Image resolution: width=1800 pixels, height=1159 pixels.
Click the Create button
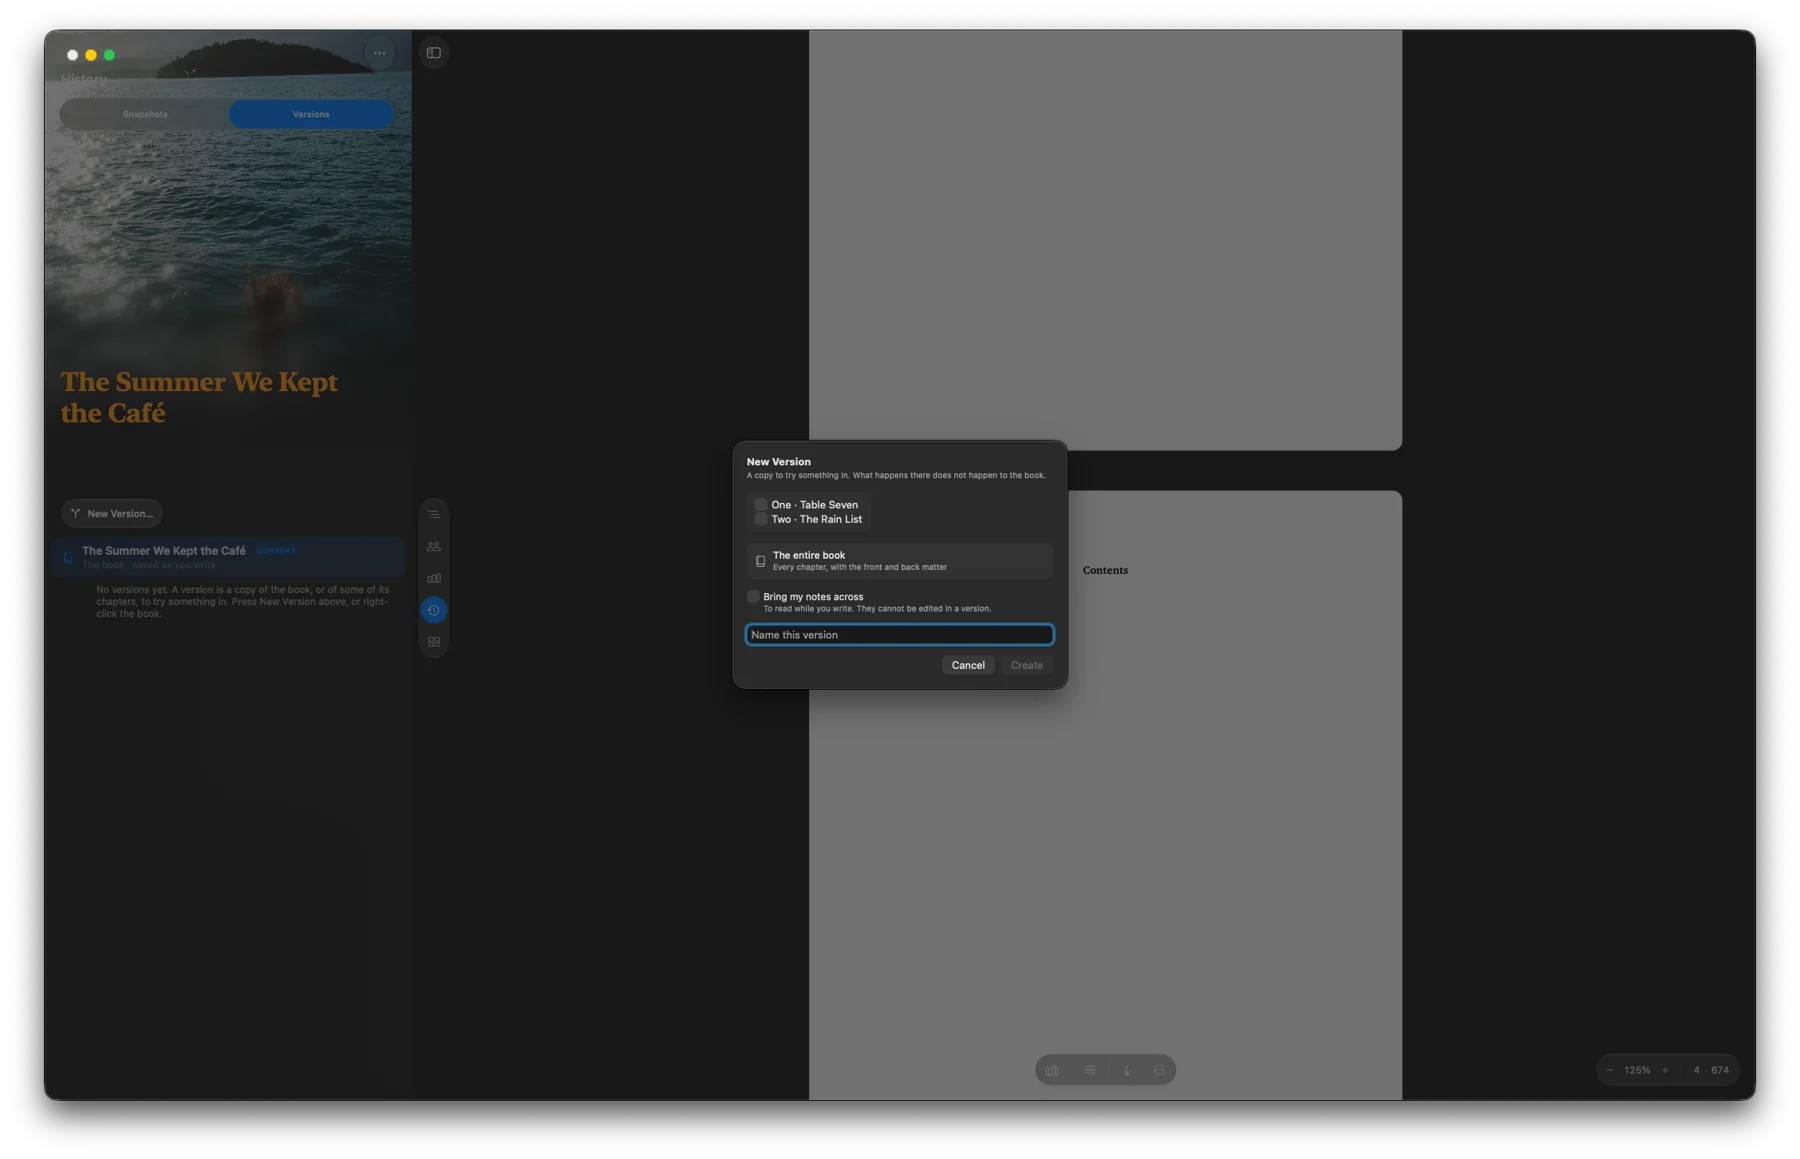click(1026, 666)
